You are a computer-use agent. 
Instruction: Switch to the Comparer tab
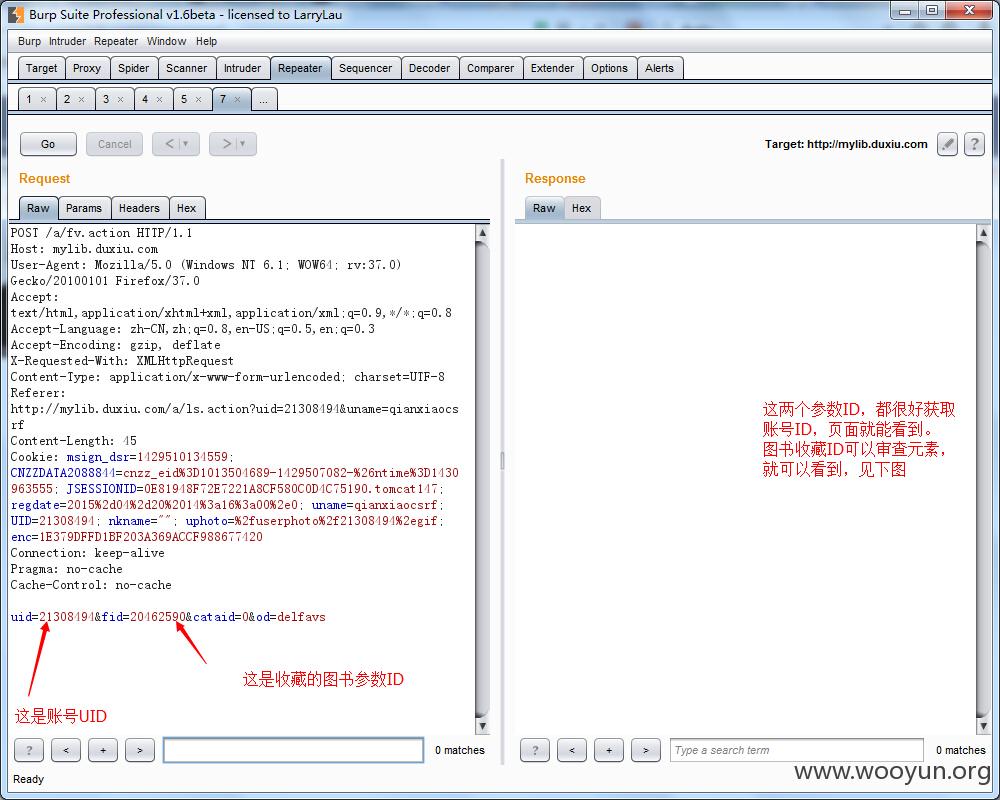click(490, 68)
